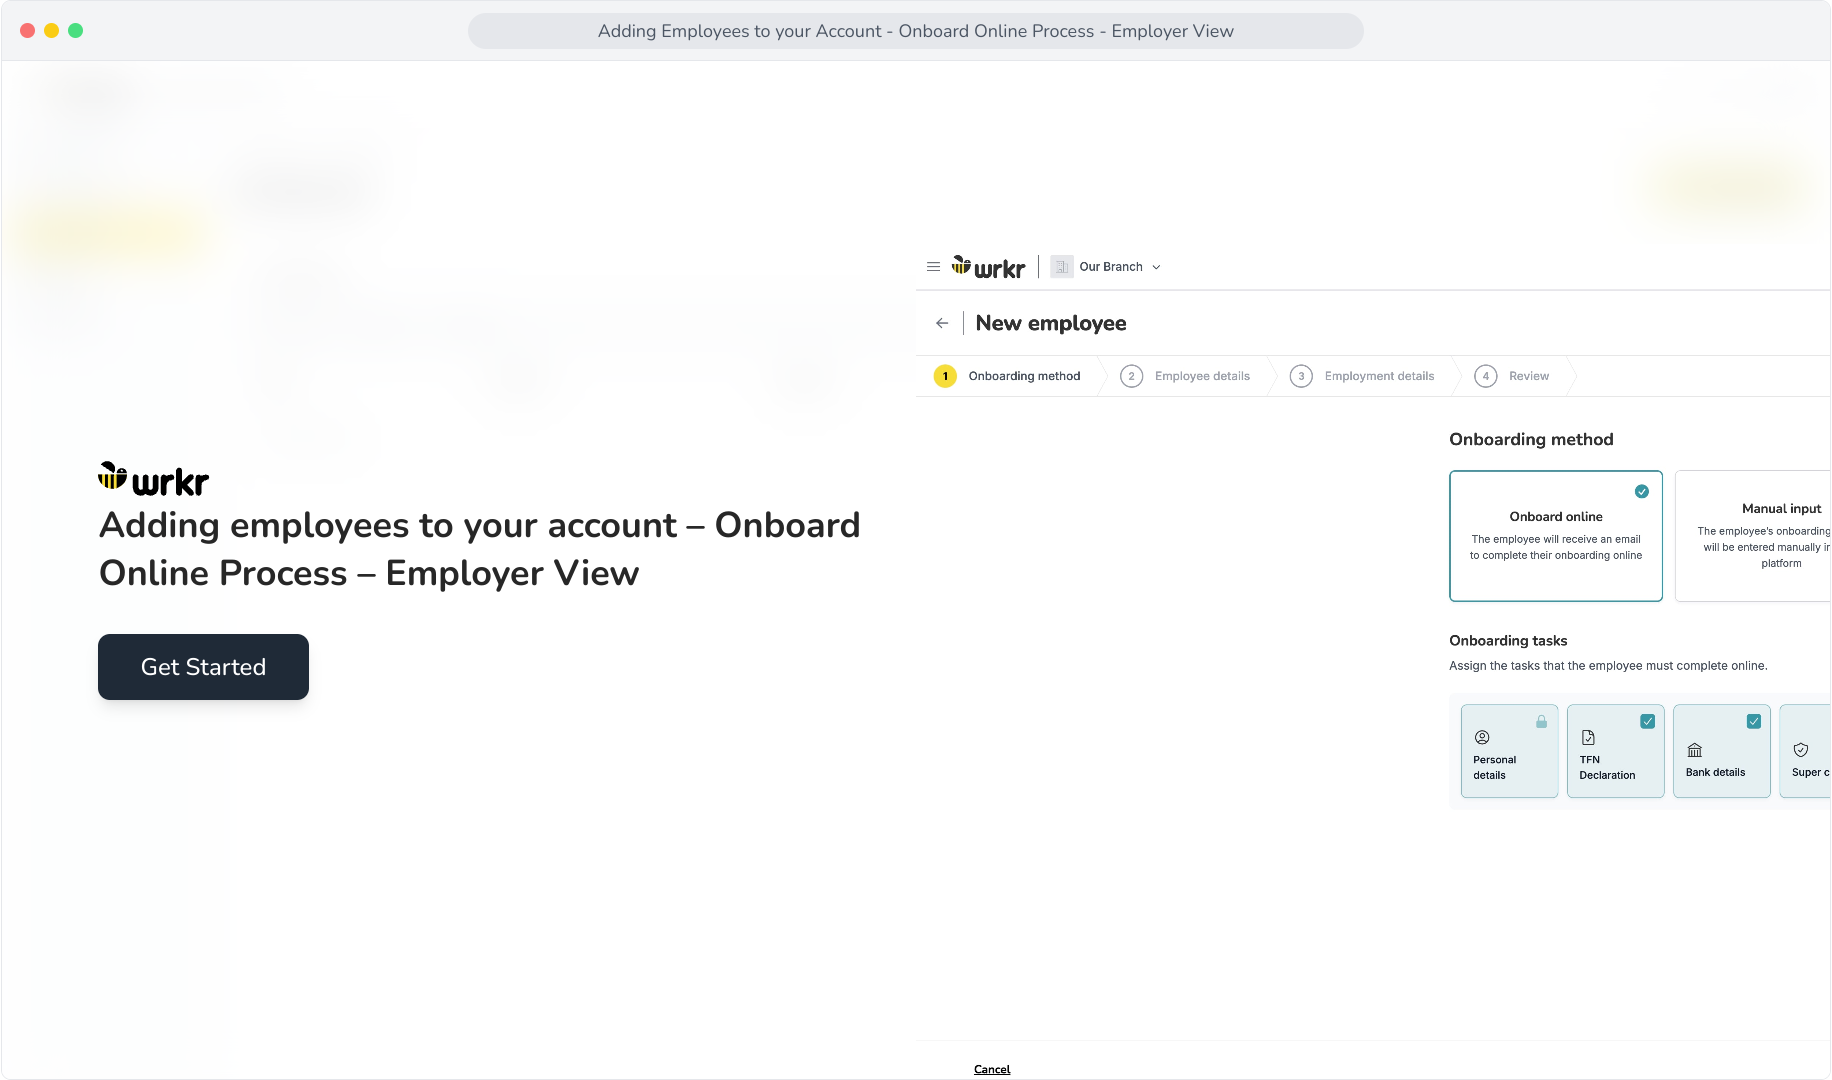Screen dimensions: 1832x1080
Task: Open the hamburger menu icon
Action: point(933,267)
